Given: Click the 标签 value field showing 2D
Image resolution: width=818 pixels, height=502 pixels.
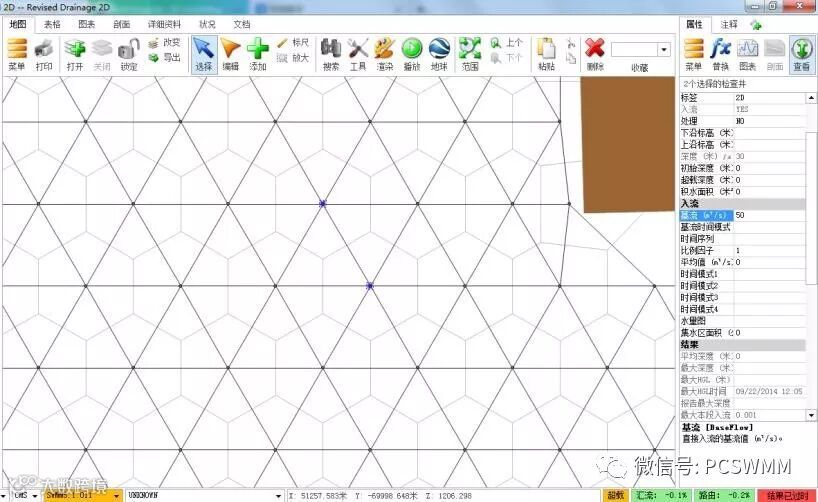Looking at the screenshot, I should 770,98.
